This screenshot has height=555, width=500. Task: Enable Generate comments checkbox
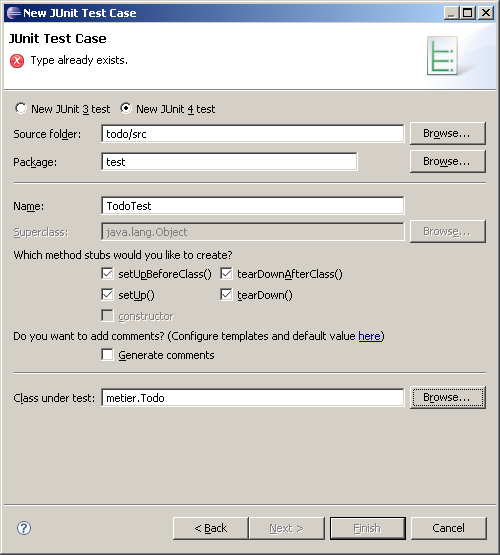[x=107, y=355]
